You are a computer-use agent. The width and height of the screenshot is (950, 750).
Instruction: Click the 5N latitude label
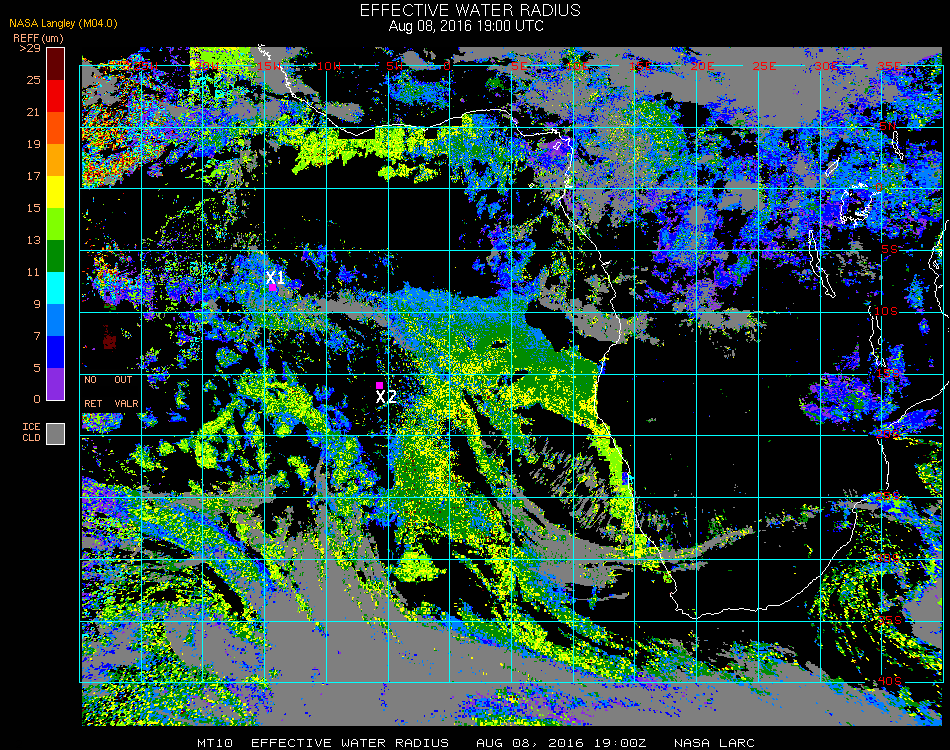pyautogui.click(x=888, y=126)
